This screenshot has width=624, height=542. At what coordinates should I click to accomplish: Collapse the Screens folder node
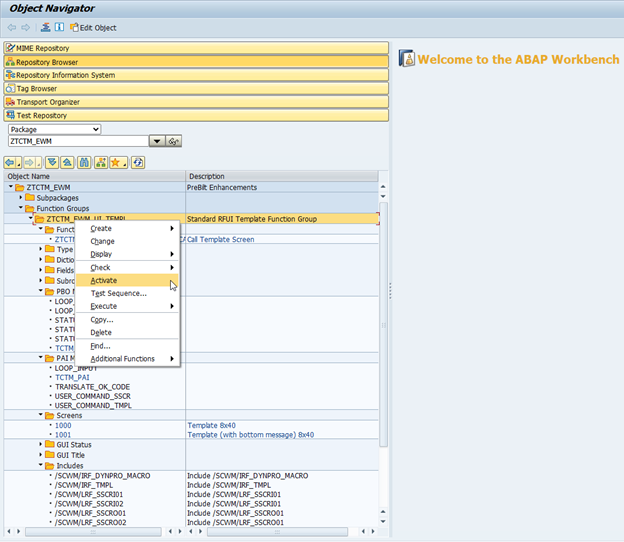coord(41,415)
